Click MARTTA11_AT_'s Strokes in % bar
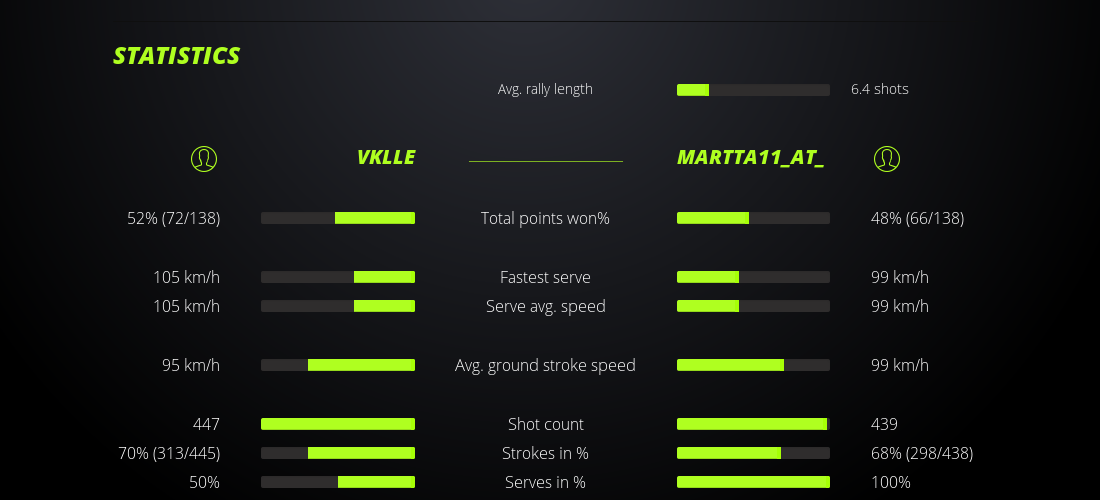The height and width of the screenshot is (500, 1100). pos(753,453)
